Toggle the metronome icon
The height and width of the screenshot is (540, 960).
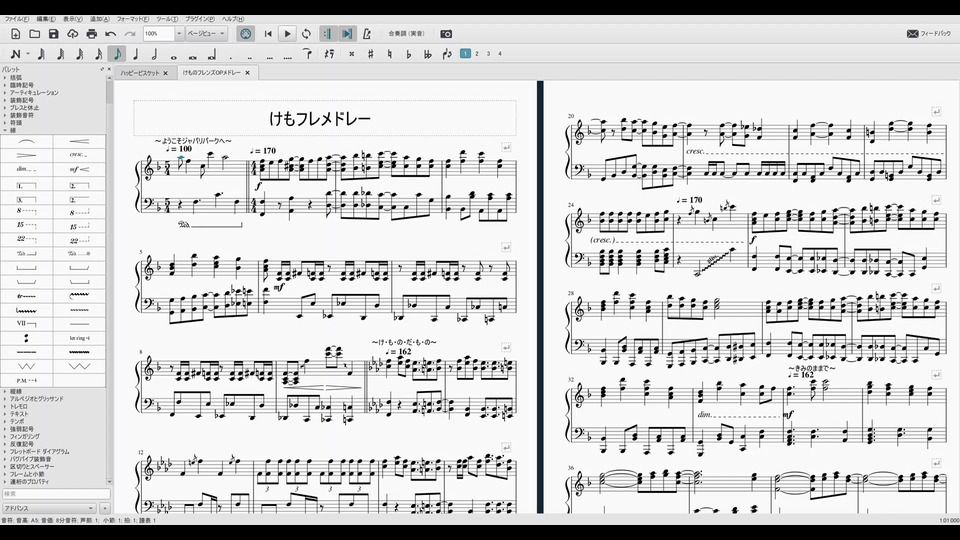tap(366, 34)
